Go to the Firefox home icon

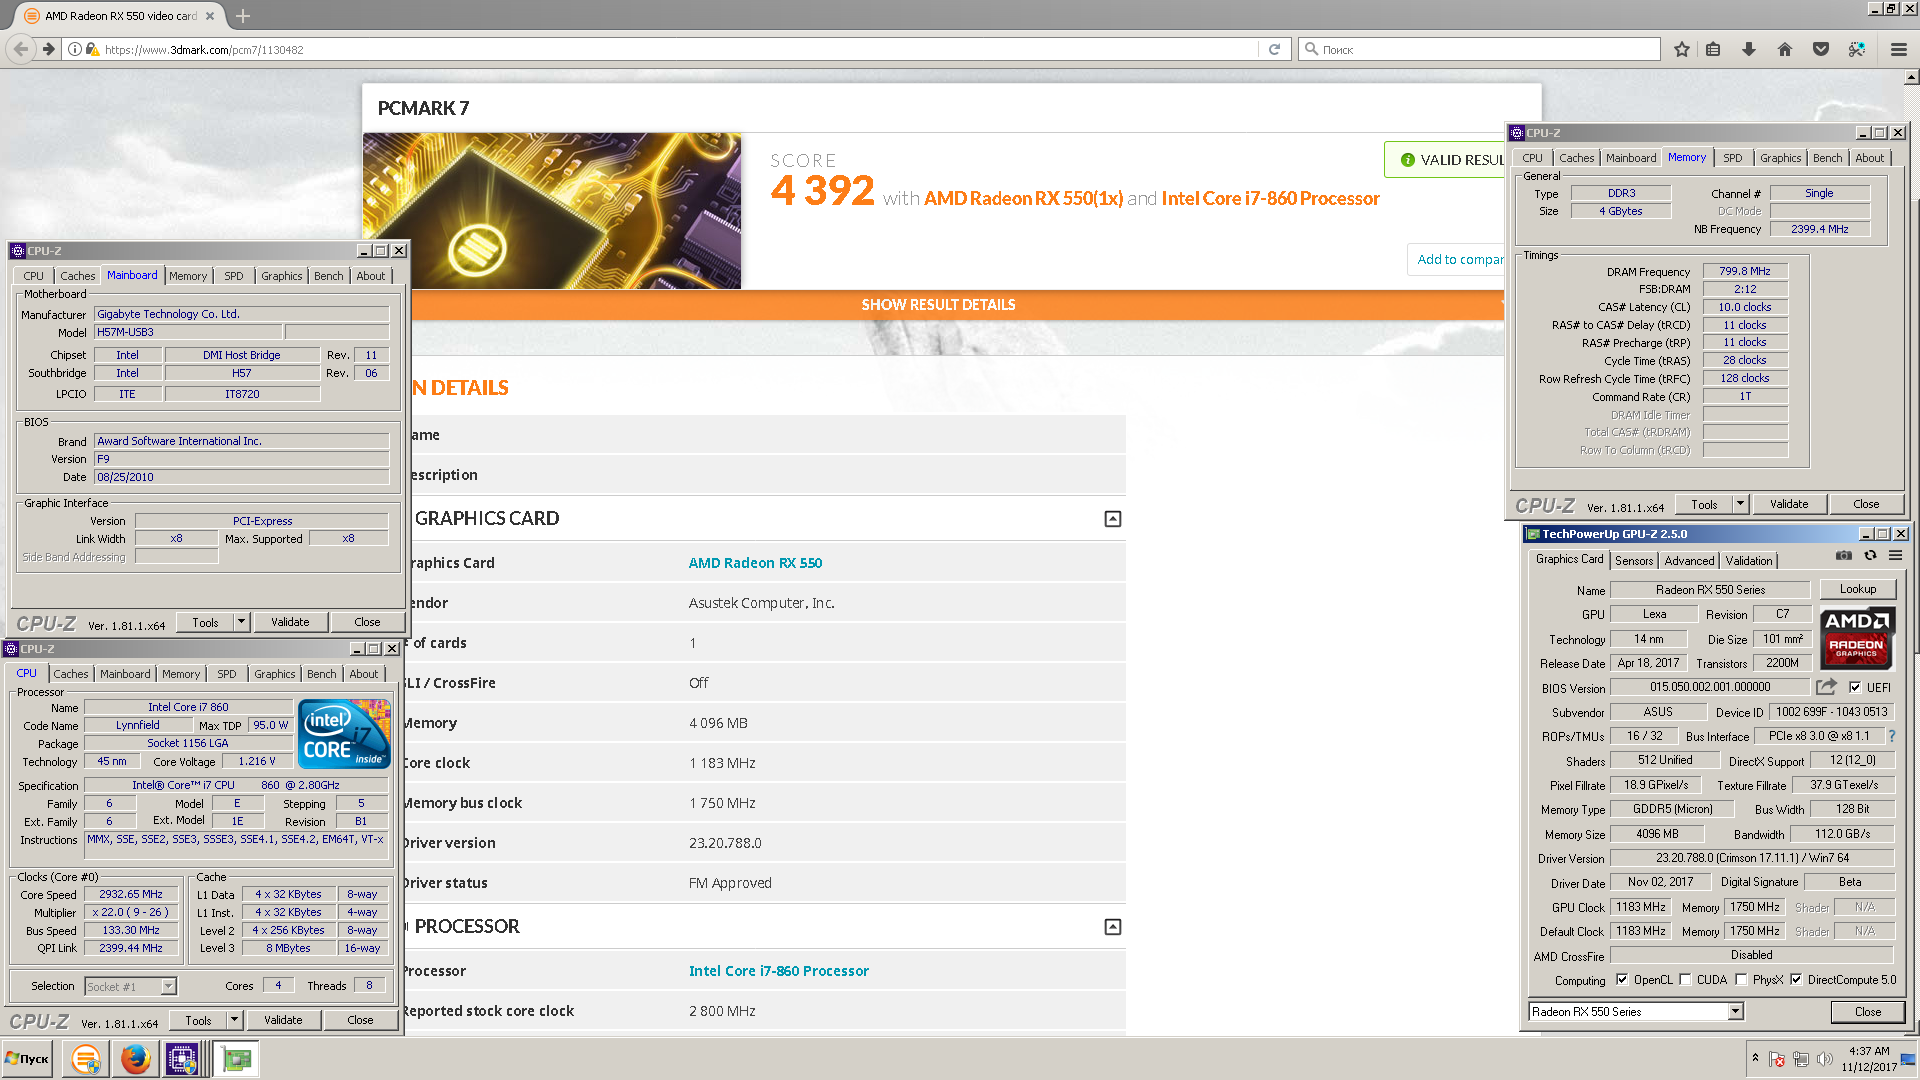coord(1785,49)
